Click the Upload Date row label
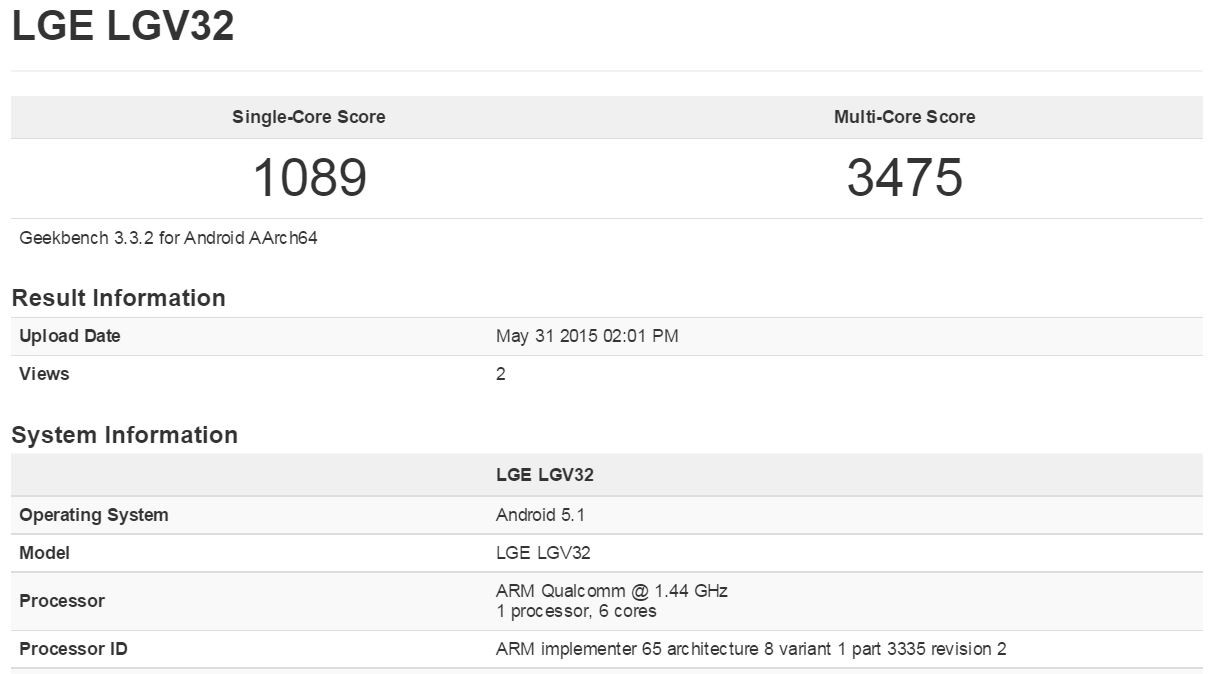The width and height of the screenshot is (1228, 674). coord(70,336)
